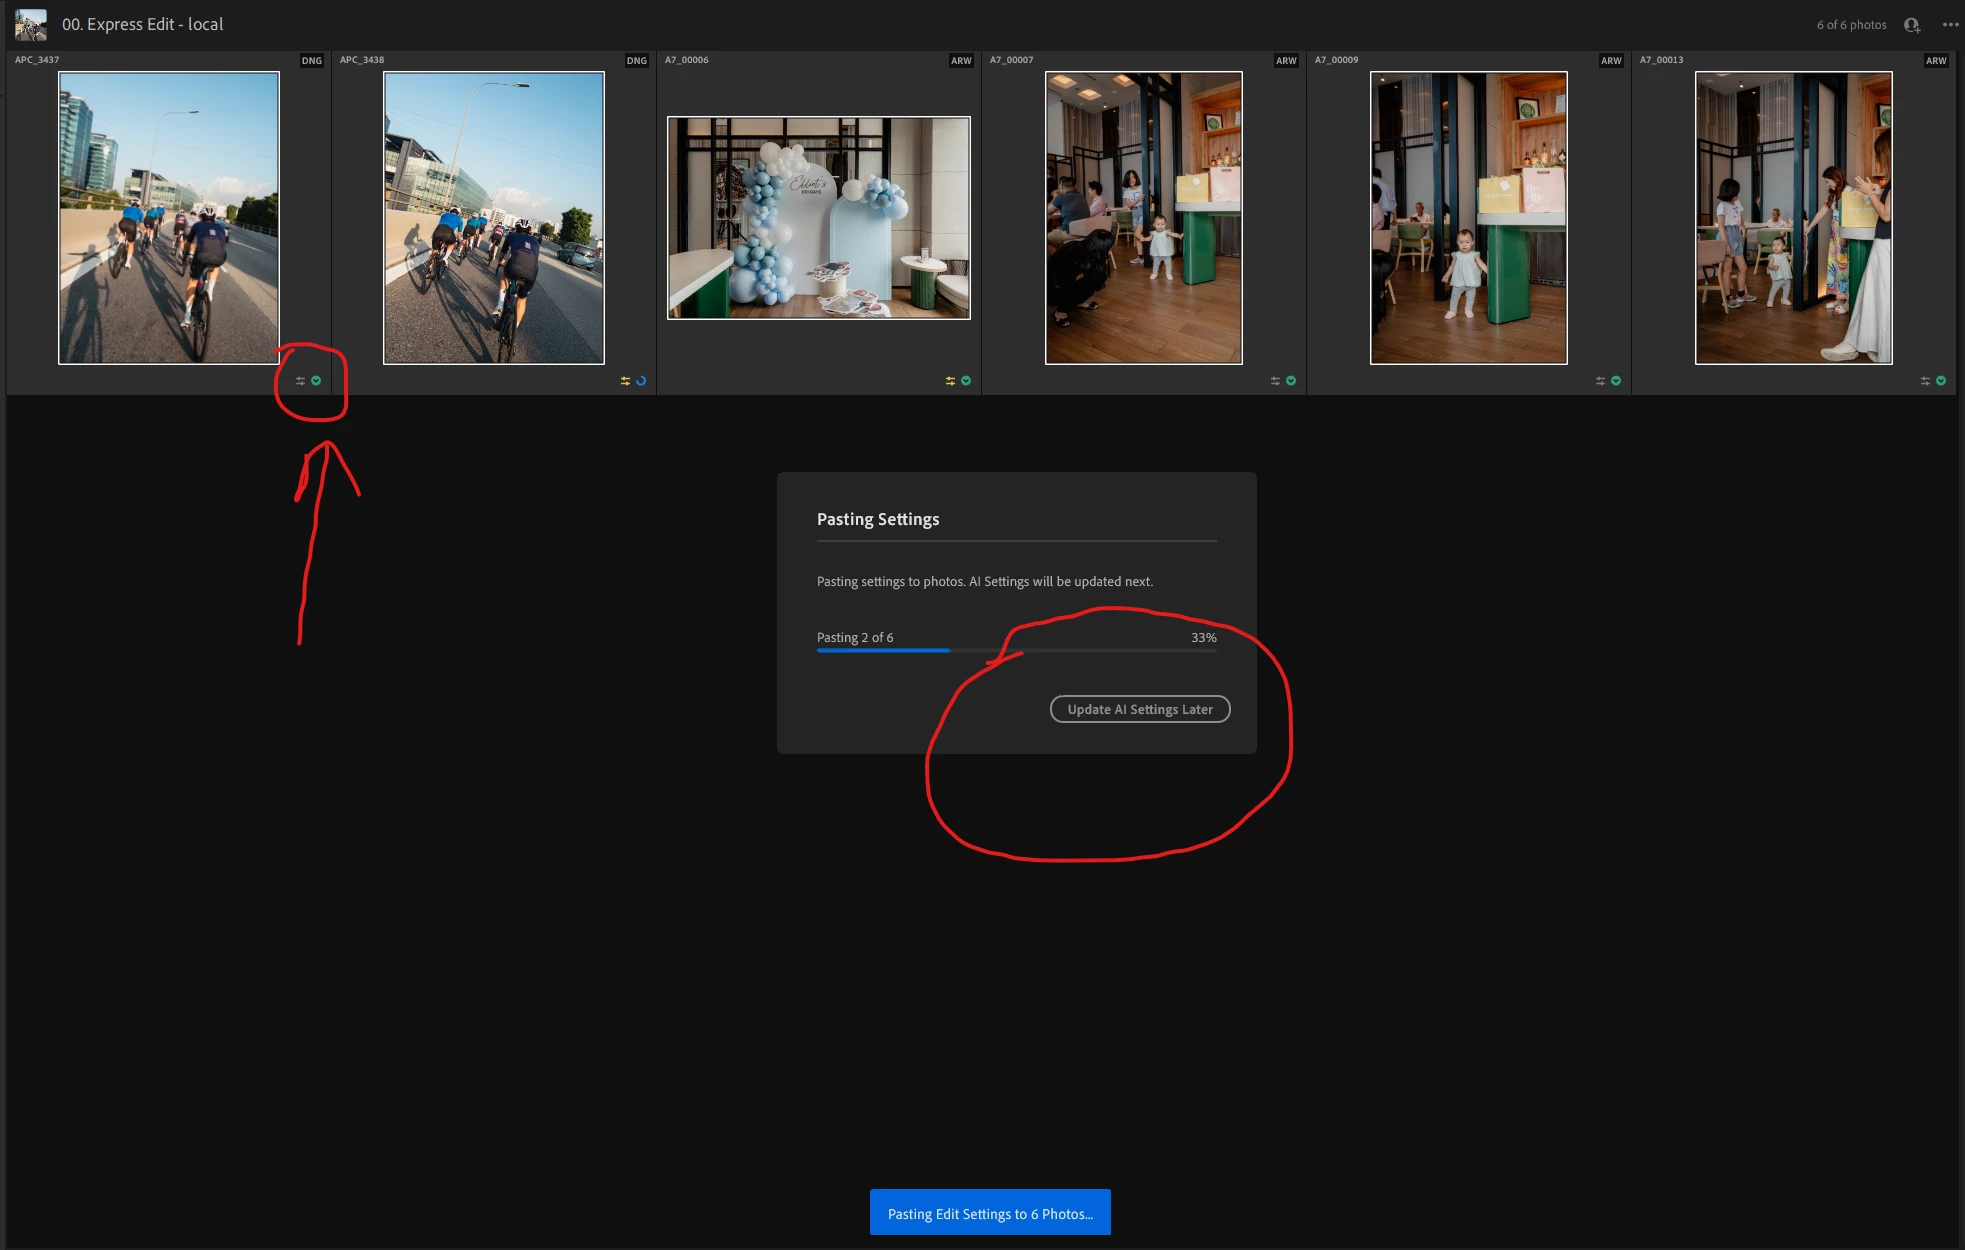Open the share and invite people icon

point(1912,25)
